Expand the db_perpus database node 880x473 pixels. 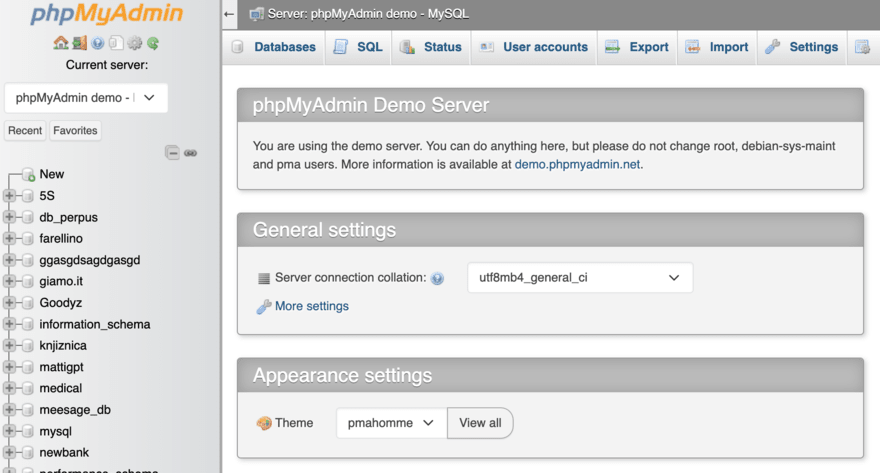pos(9,217)
